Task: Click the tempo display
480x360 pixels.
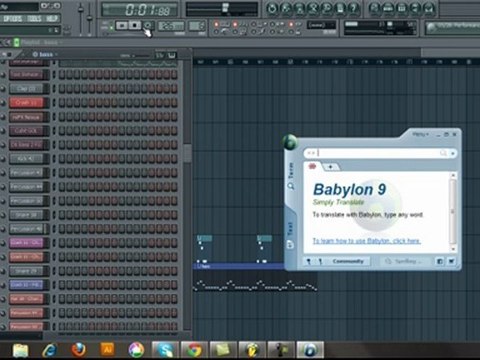Action: [x=171, y=26]
